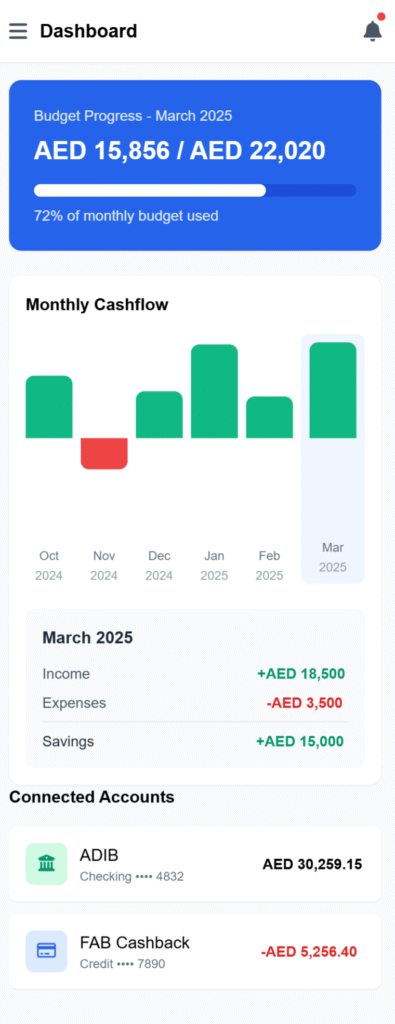Image resolution: width=395 pixels, height=1024 pixels.
Task: Open the ADIB checking account row
Action: click(195, 863)
